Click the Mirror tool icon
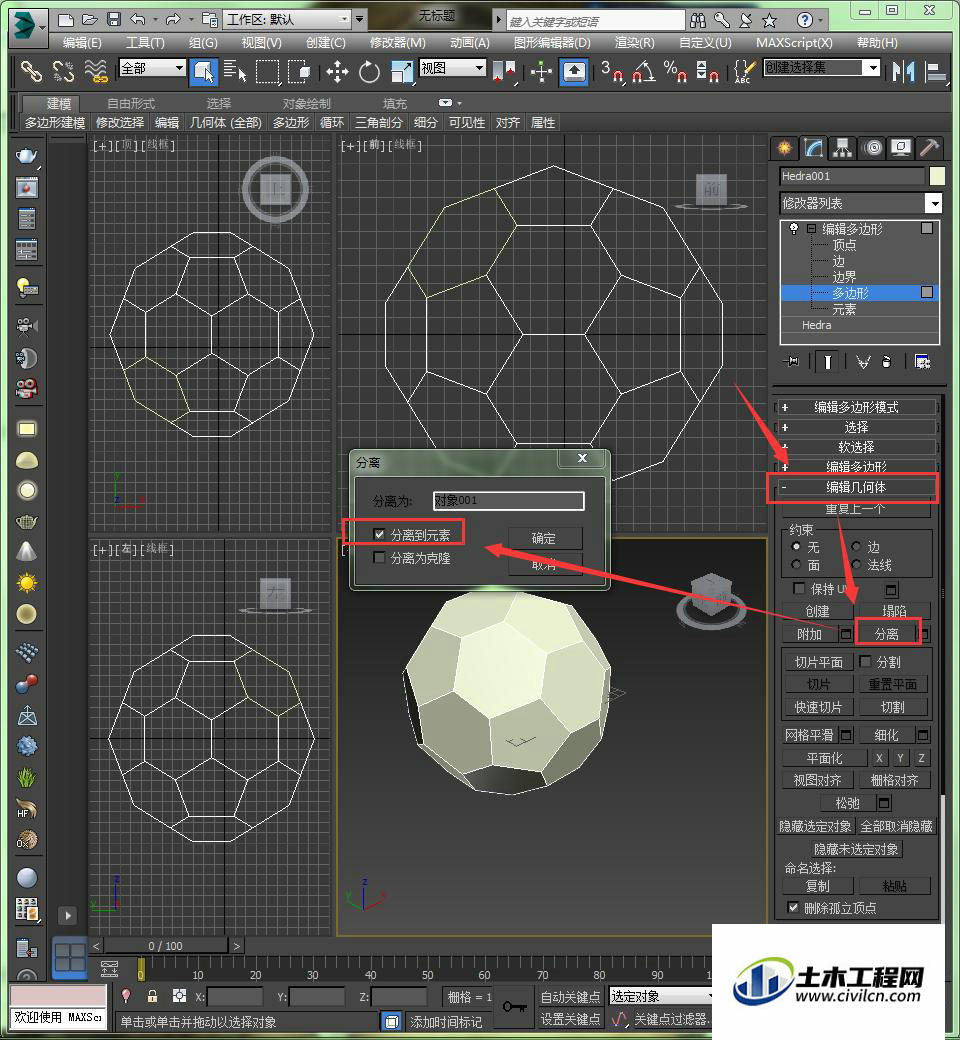Screen dimensions: 960x1040 [x=903, y=71]
